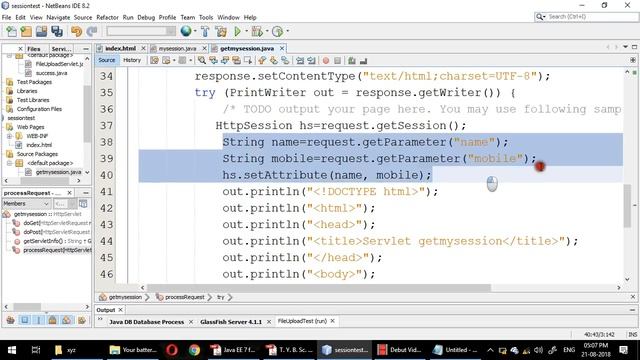Click the Last Edit editor toolbar icon
The height and width of the screenshot is (360, 640).
point(154,60)
